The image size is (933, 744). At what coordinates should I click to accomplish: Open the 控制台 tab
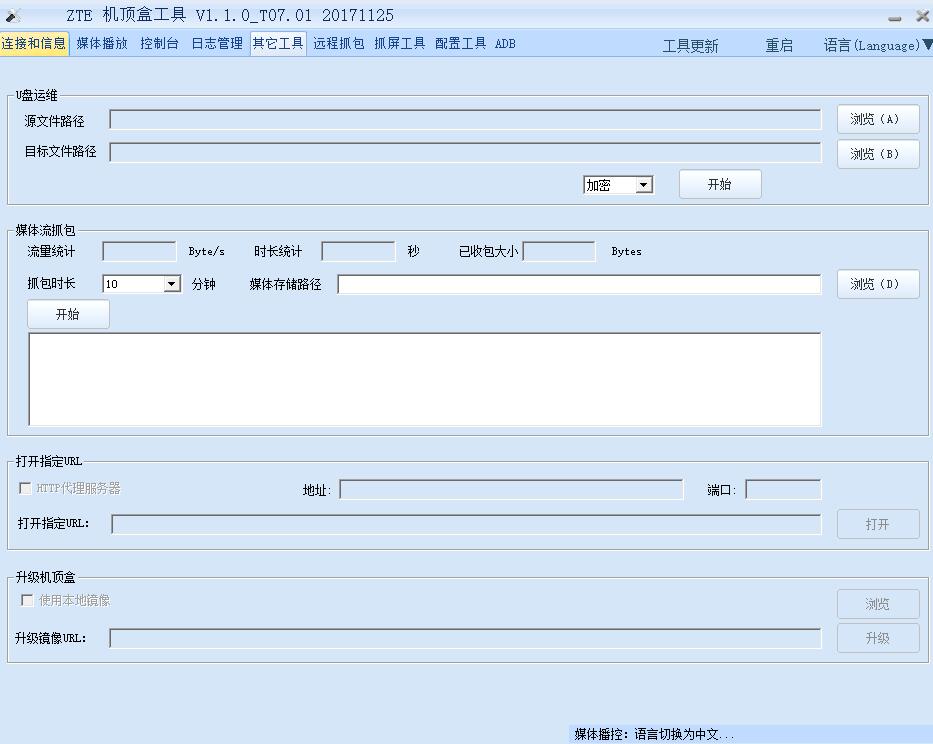159,43
